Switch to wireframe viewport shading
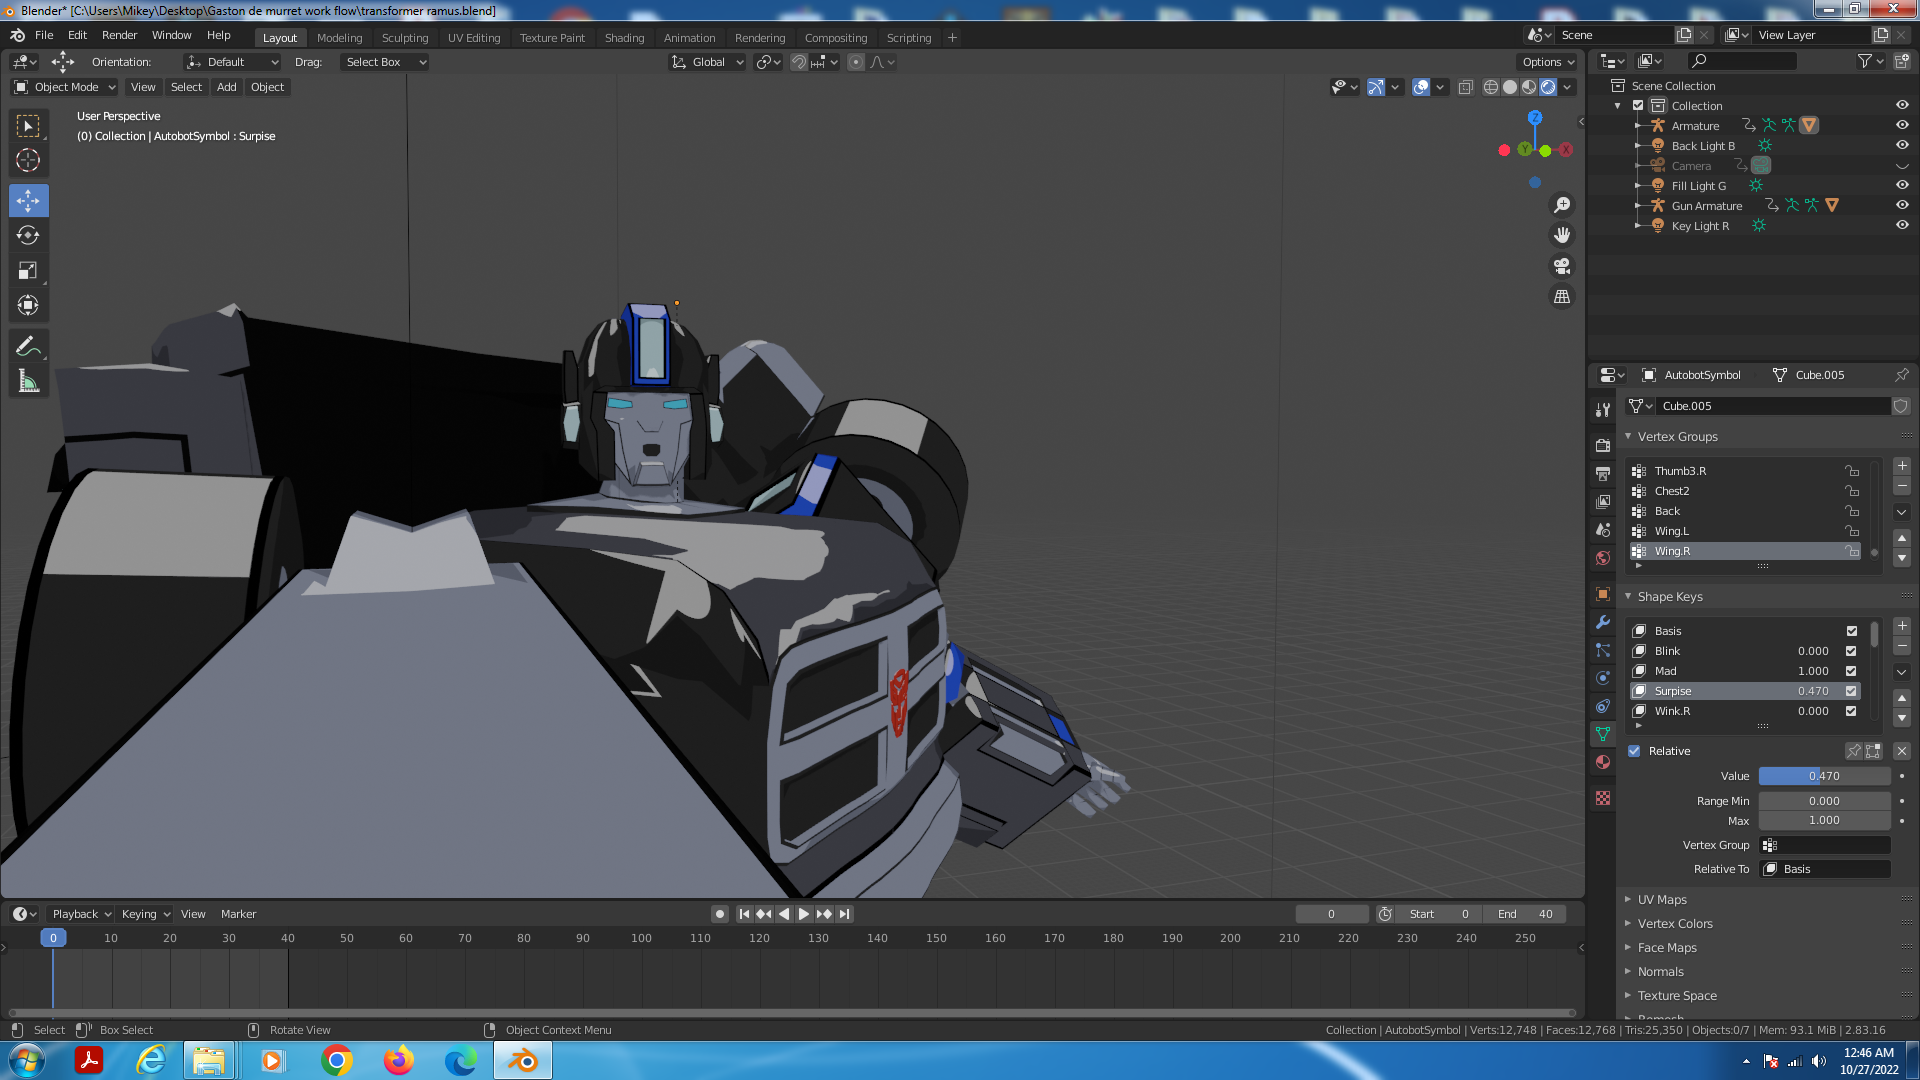This screenshot has width=1920, height=1080. pos(1491,87)
